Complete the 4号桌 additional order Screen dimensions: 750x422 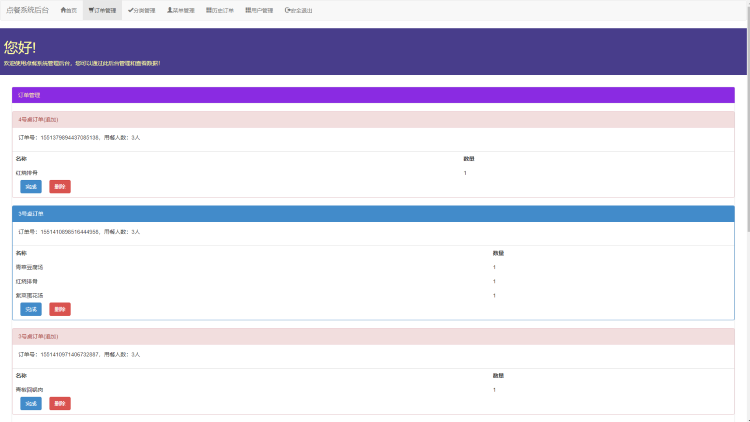tap(31, 187)
